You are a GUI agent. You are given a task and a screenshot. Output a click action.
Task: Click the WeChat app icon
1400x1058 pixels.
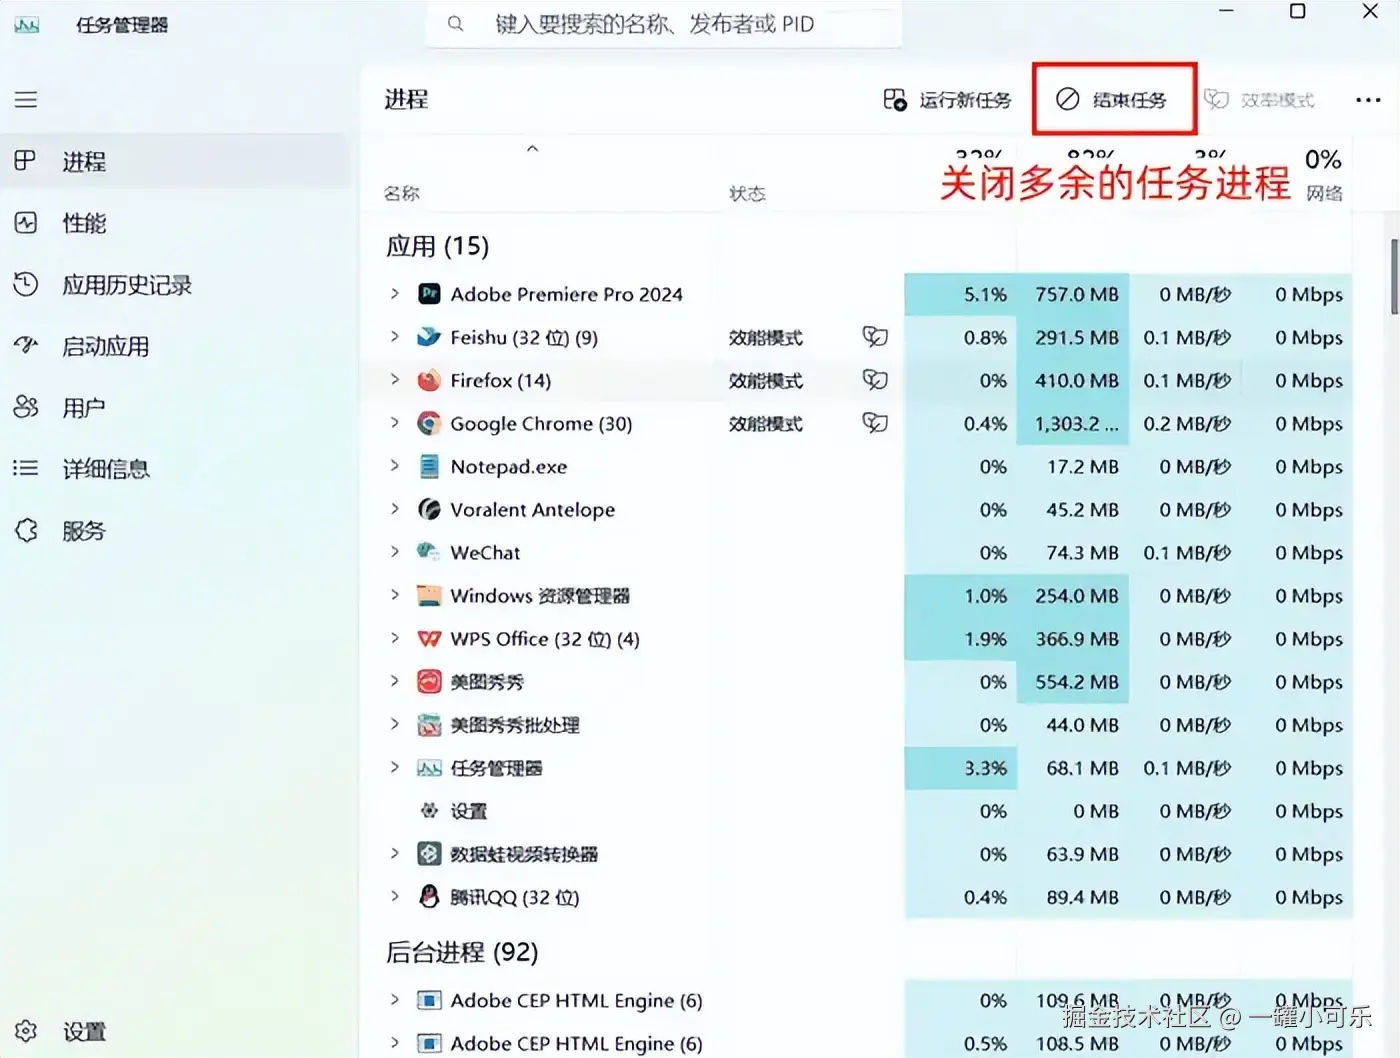[x=429, y=552]
